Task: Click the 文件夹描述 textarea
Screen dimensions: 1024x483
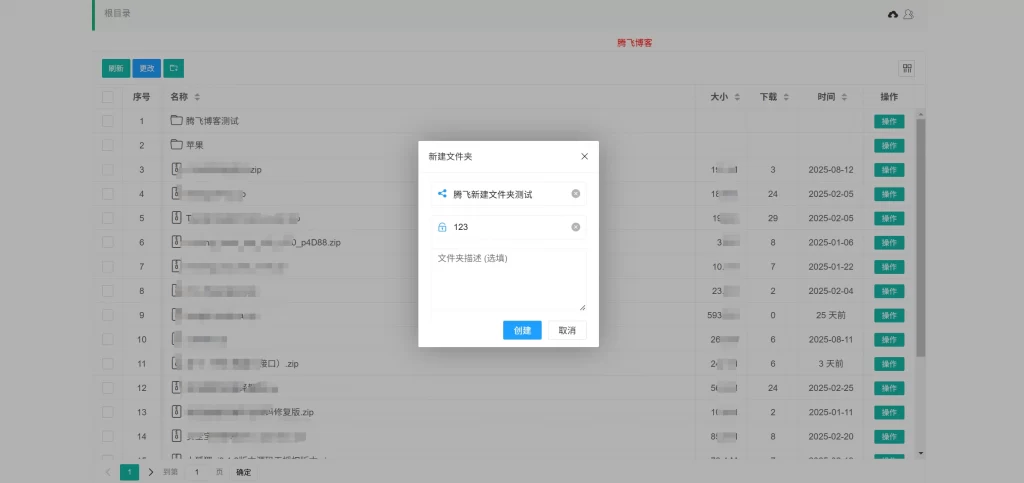Action: click(509, 280)
